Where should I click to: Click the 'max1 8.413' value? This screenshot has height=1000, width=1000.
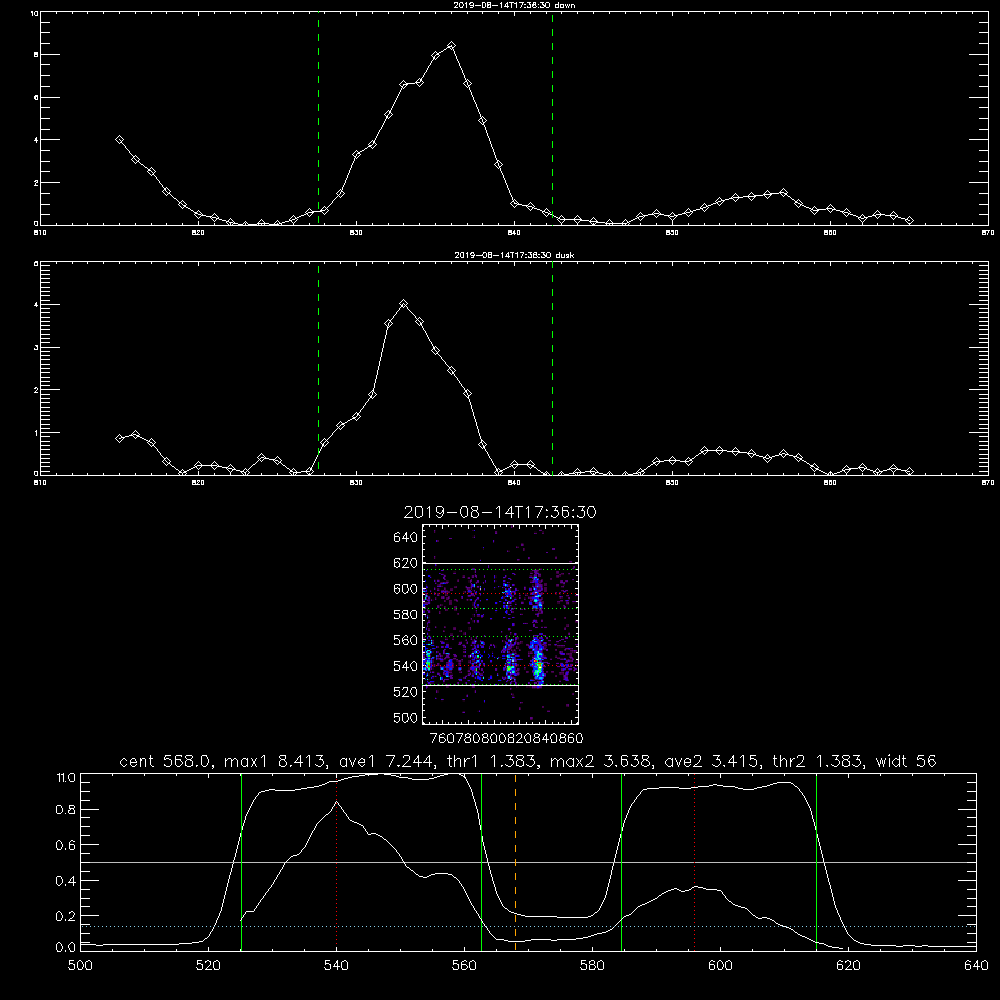coord(276,761)
